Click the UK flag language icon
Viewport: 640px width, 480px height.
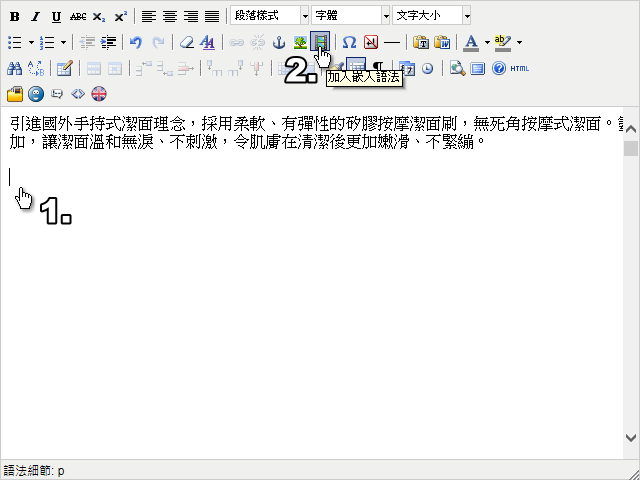pyautogui.click(x=98, y=94)
